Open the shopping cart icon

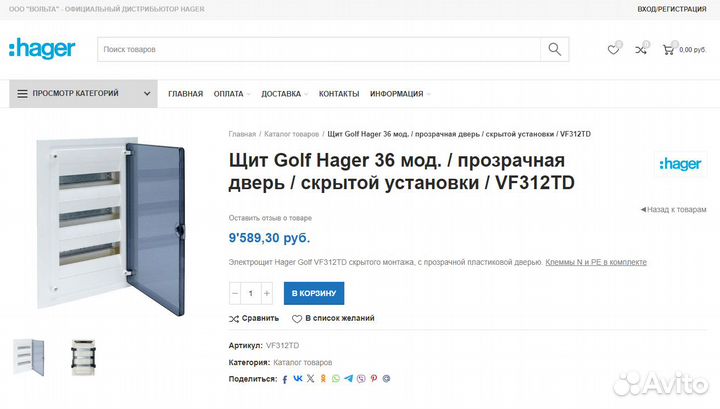(668, 50)
